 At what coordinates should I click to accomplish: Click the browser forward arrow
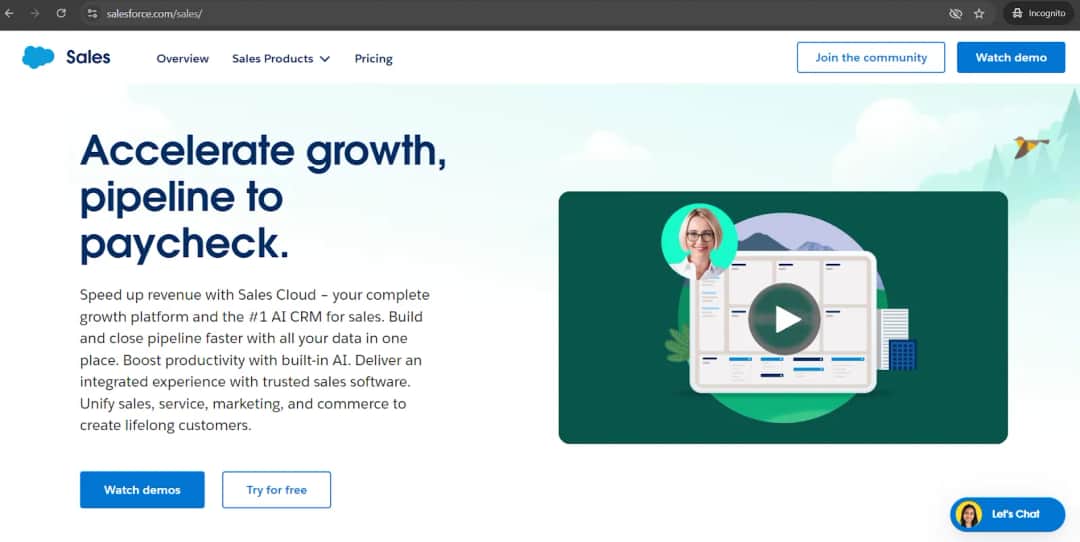(34, 13)
